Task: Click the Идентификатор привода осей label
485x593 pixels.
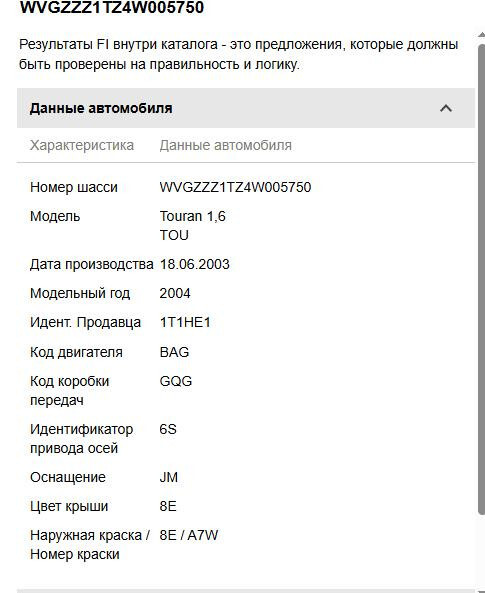Action: pyautogui.click(x=82, y=439)
